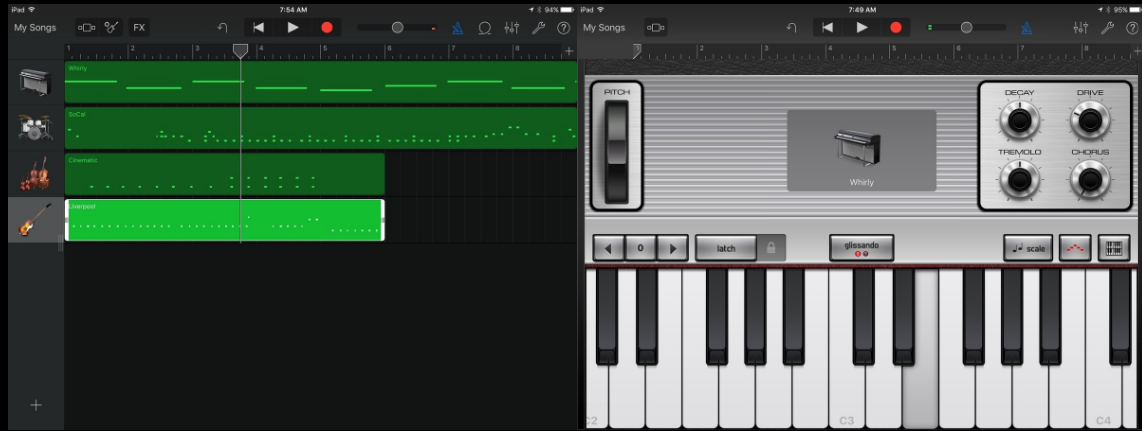The height and width of the screenshot is (431, 1142).
Task: Open the Whirly instrument picker
Action: [861, 151]
